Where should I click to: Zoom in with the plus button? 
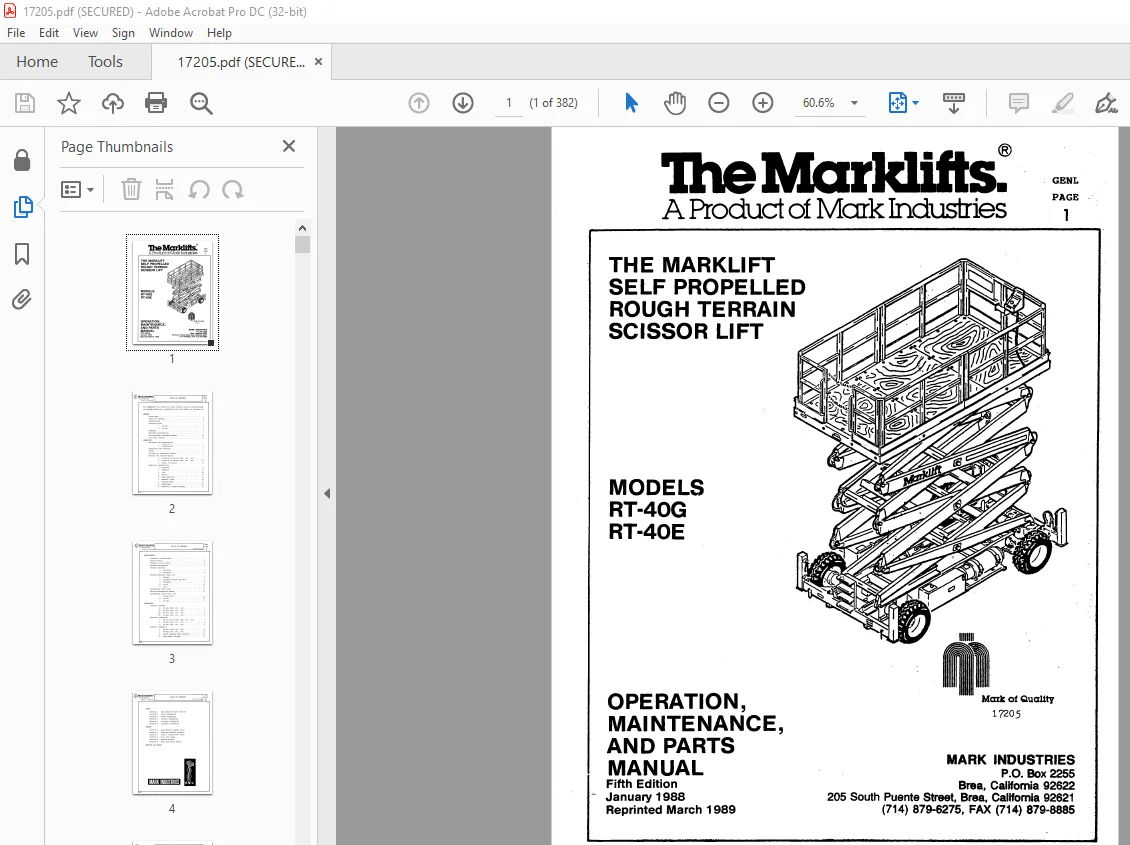[x=762, y=103]
